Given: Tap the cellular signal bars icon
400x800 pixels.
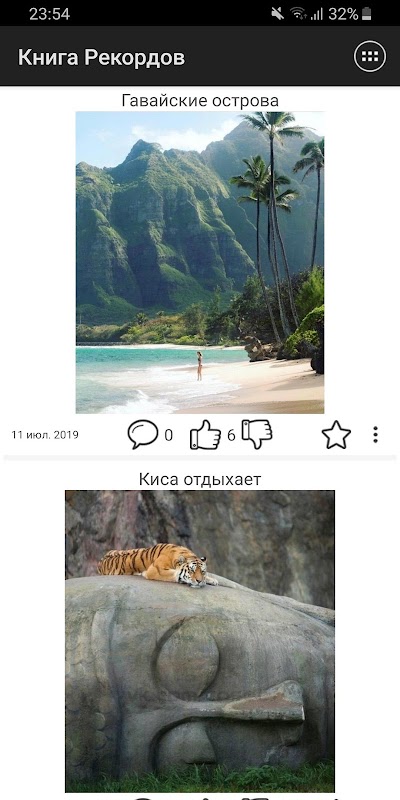Looking at the screenshot, I should (x=317, y=14).
